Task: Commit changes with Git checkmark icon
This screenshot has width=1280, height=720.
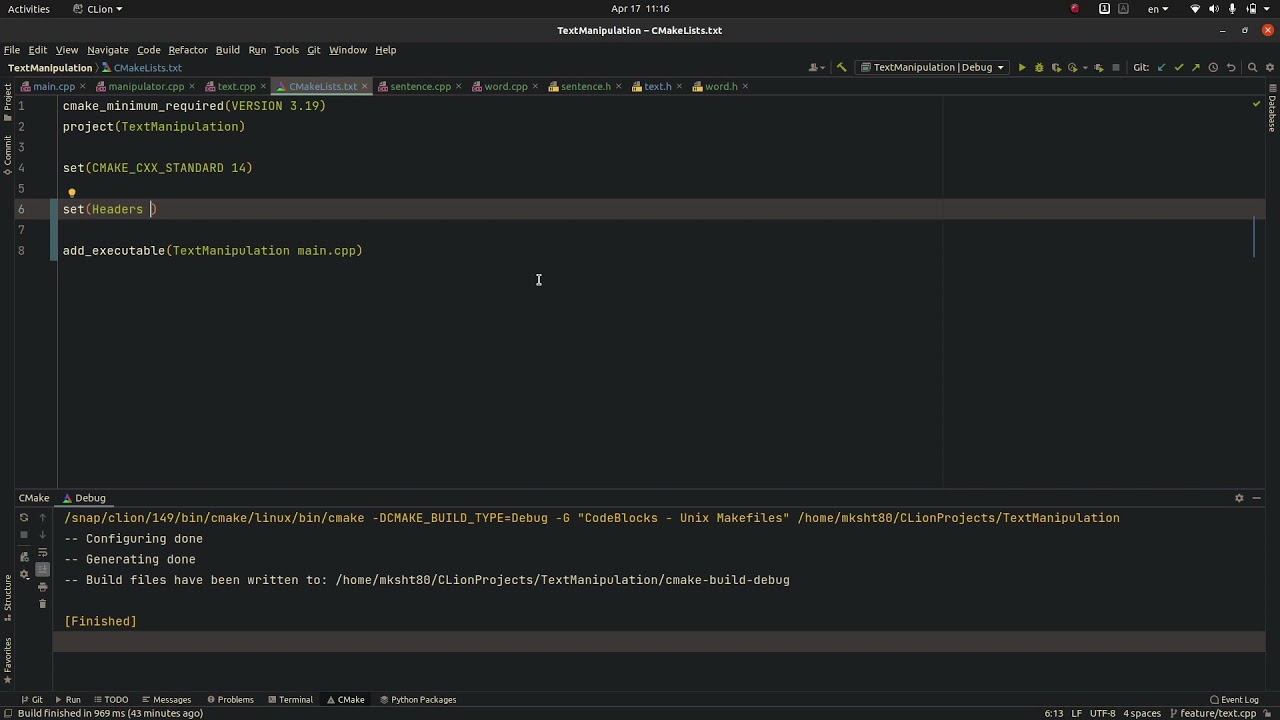Action: [1179, 68]
